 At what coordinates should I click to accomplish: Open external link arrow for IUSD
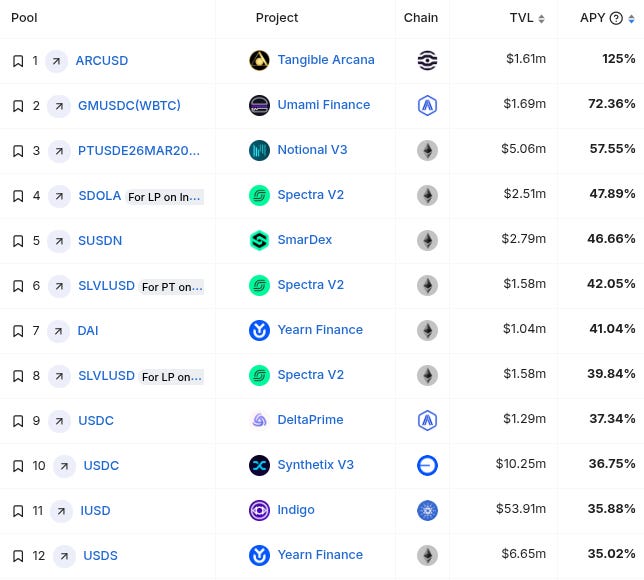click(x=62, y=511)
